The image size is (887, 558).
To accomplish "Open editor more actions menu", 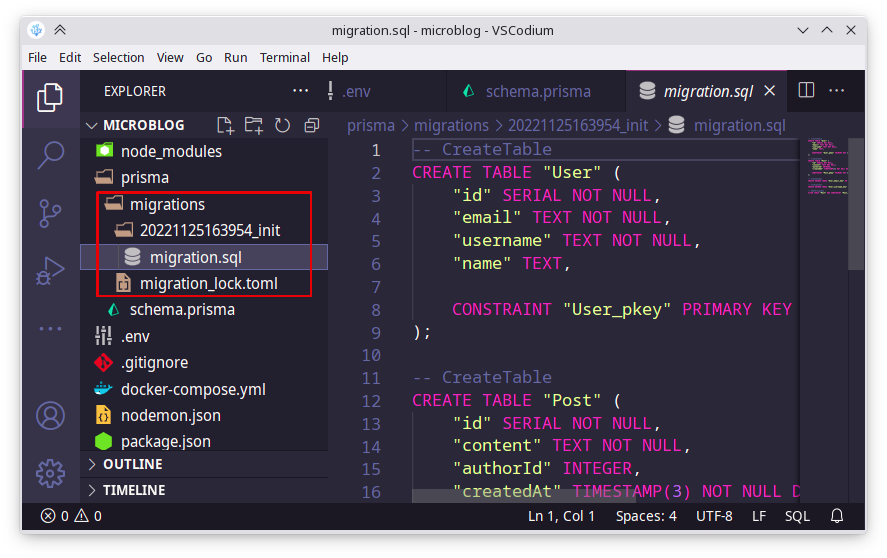I will [837, 91].
